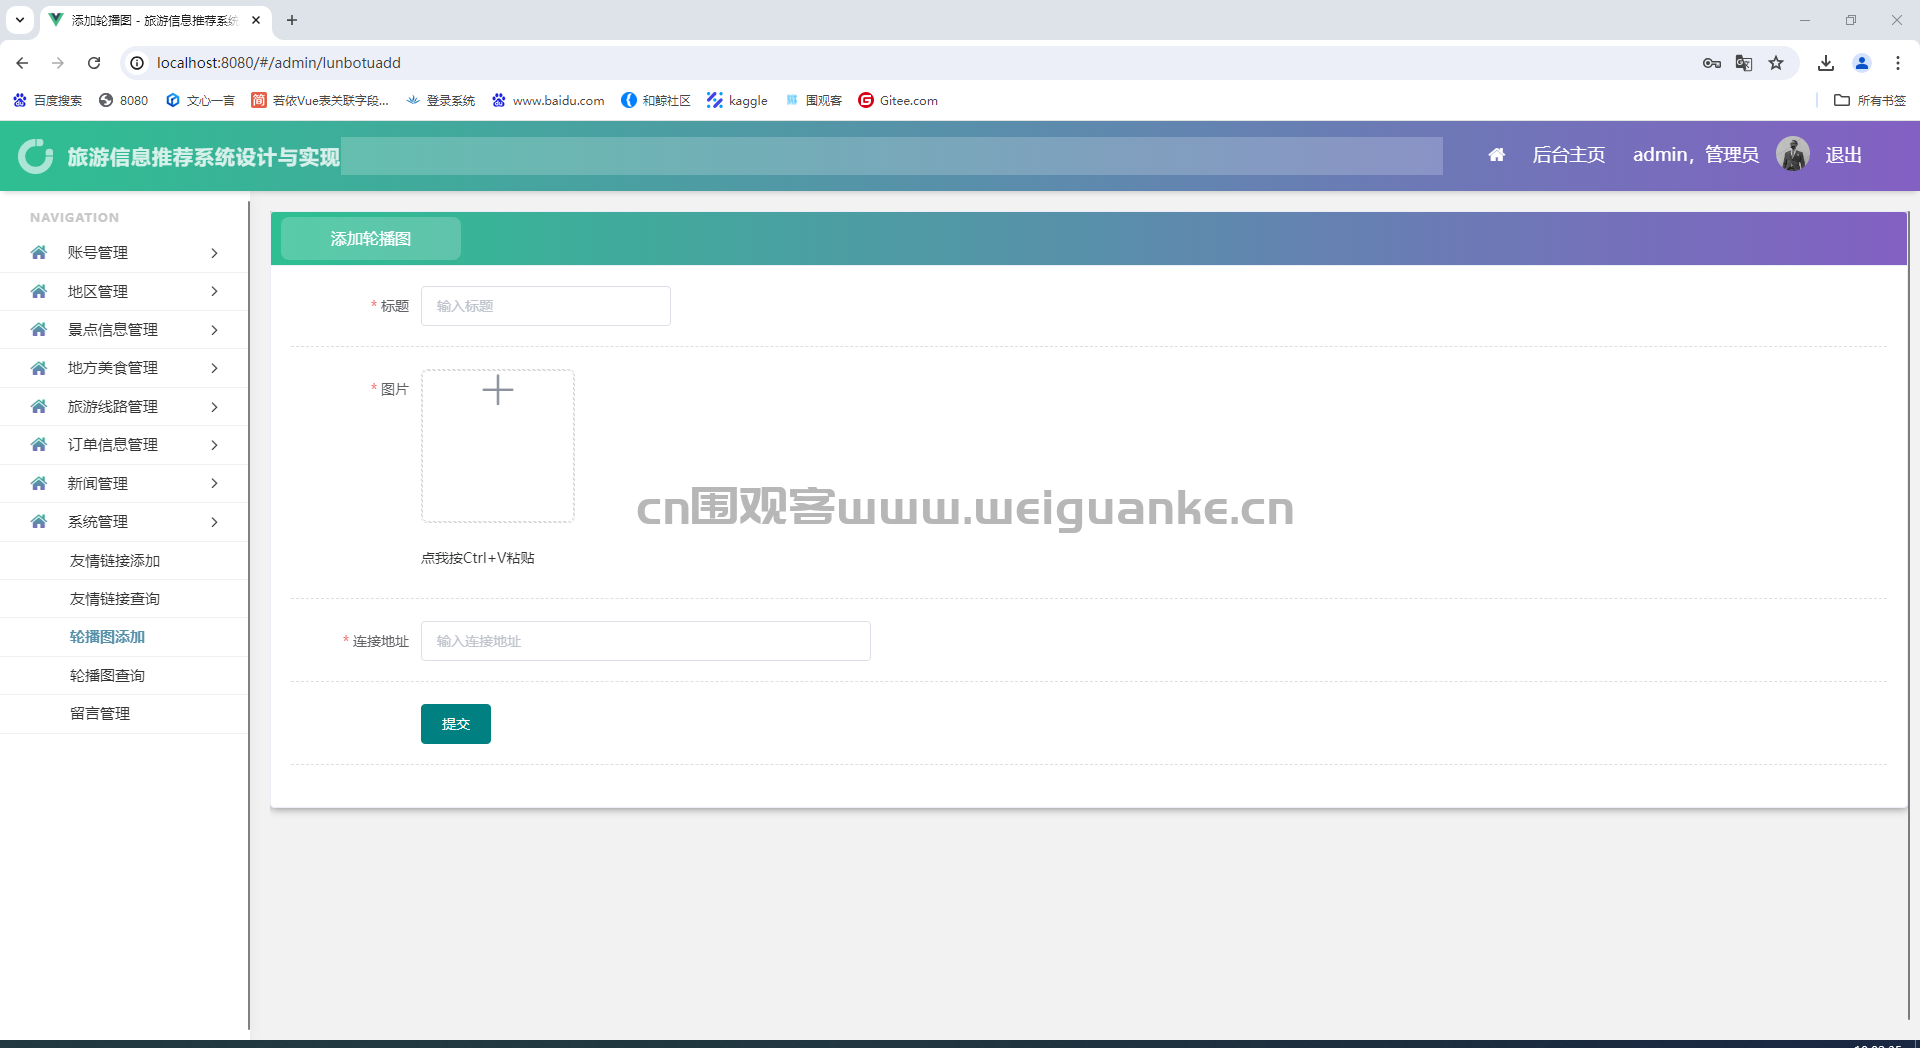Click the 退出 logout link
The height and width of the screenshot is (1048, 1920).
click(x=1843, y=155)
